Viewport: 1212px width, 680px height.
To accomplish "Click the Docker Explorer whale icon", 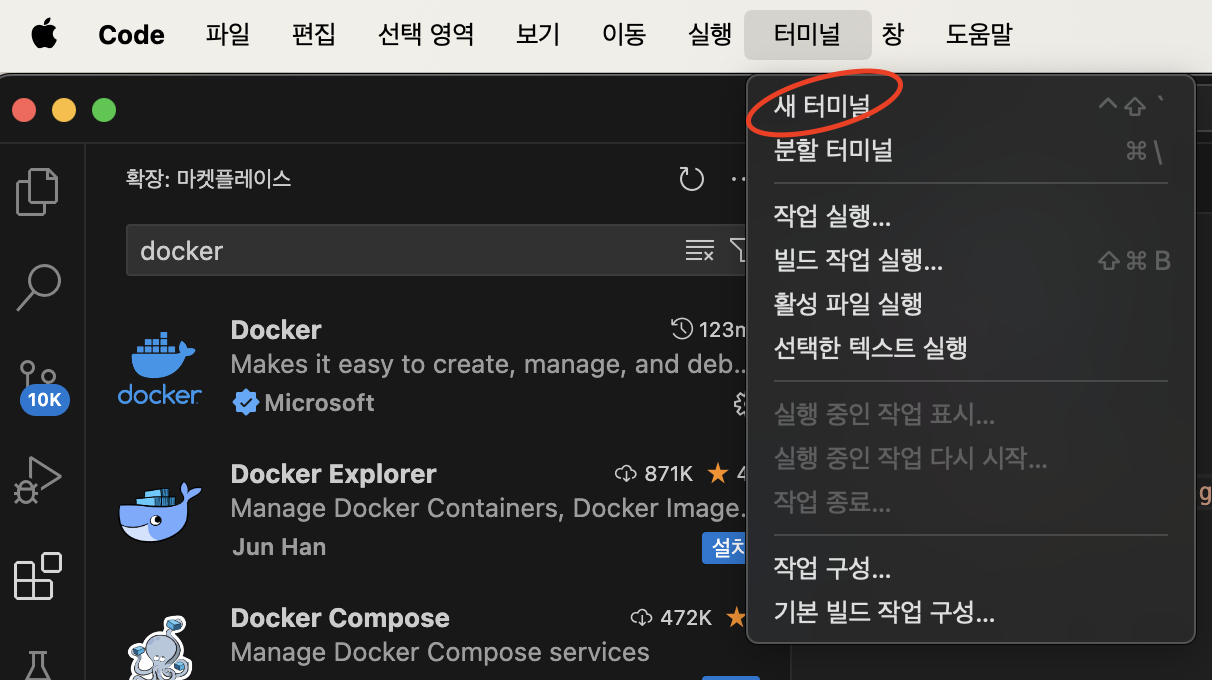I will coord(160,512).
